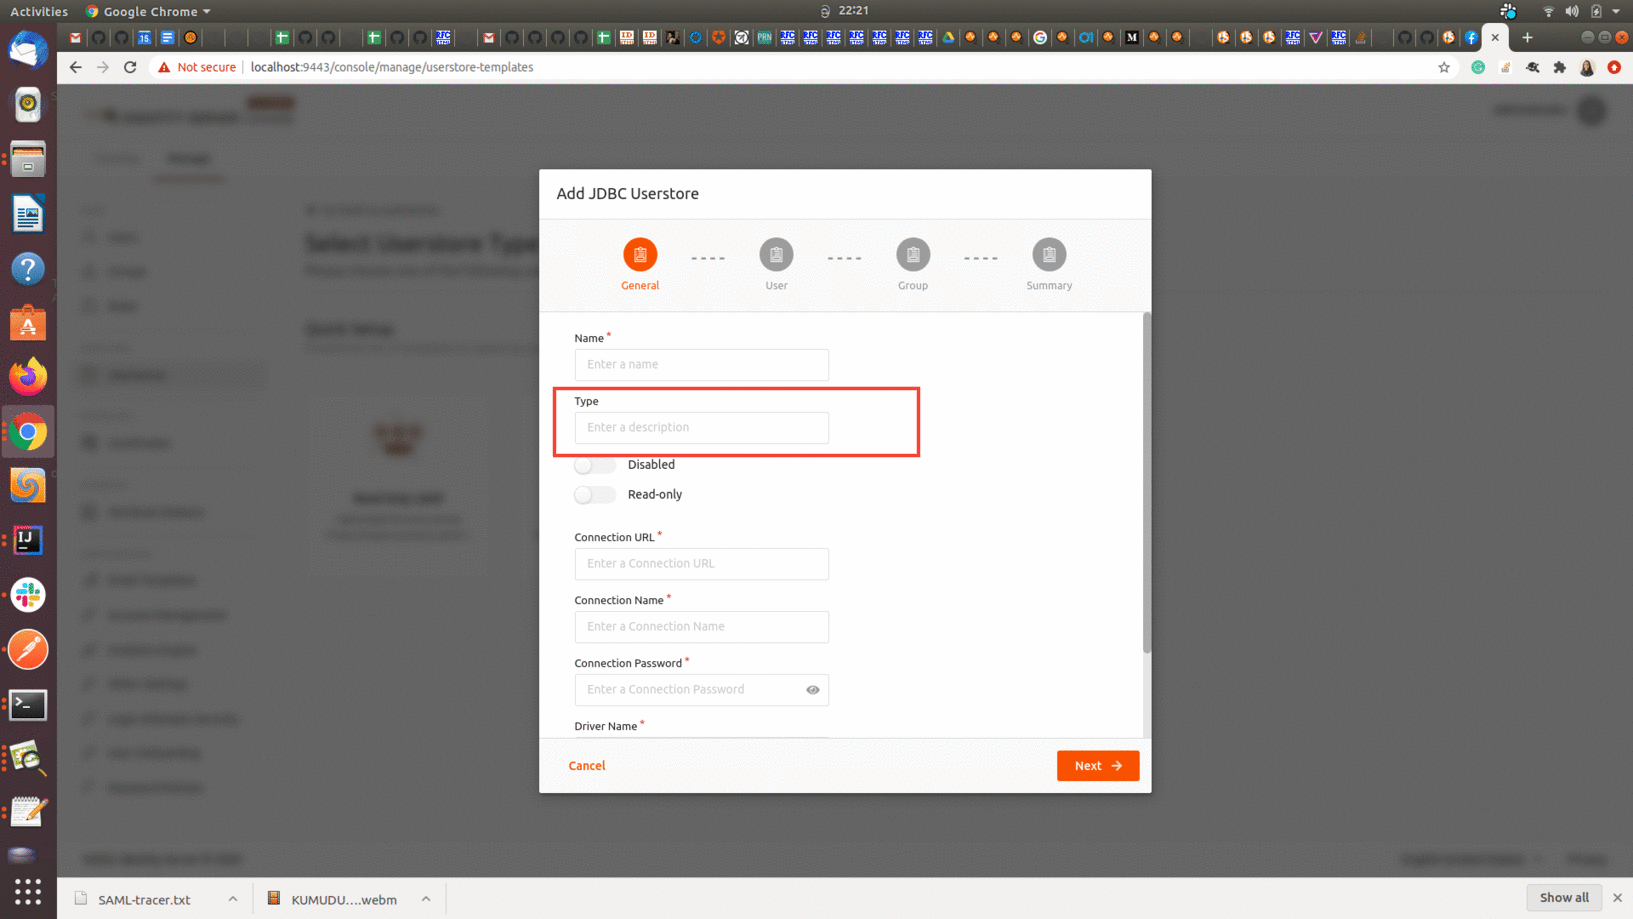1633x919 pixels.
Task: Click the address bar URL
Action: [x=392, y=67]
